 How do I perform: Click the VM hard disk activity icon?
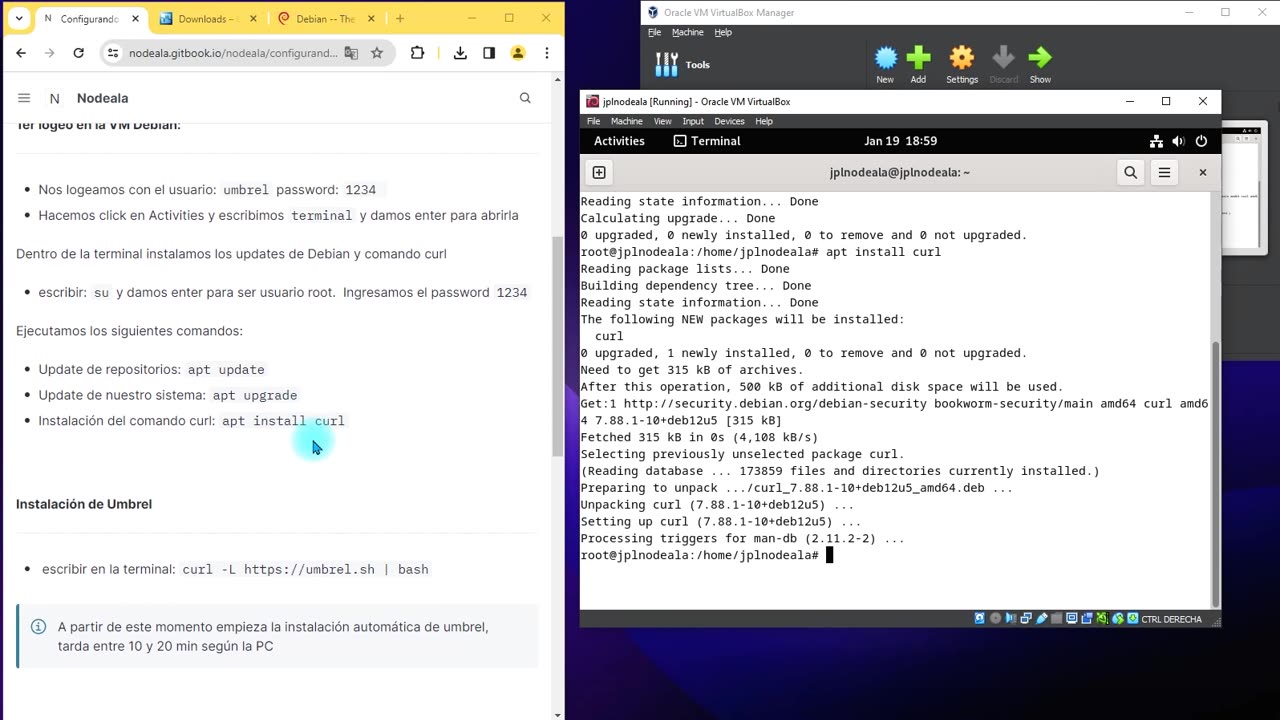pyautogui.click(x=980, y=619)
